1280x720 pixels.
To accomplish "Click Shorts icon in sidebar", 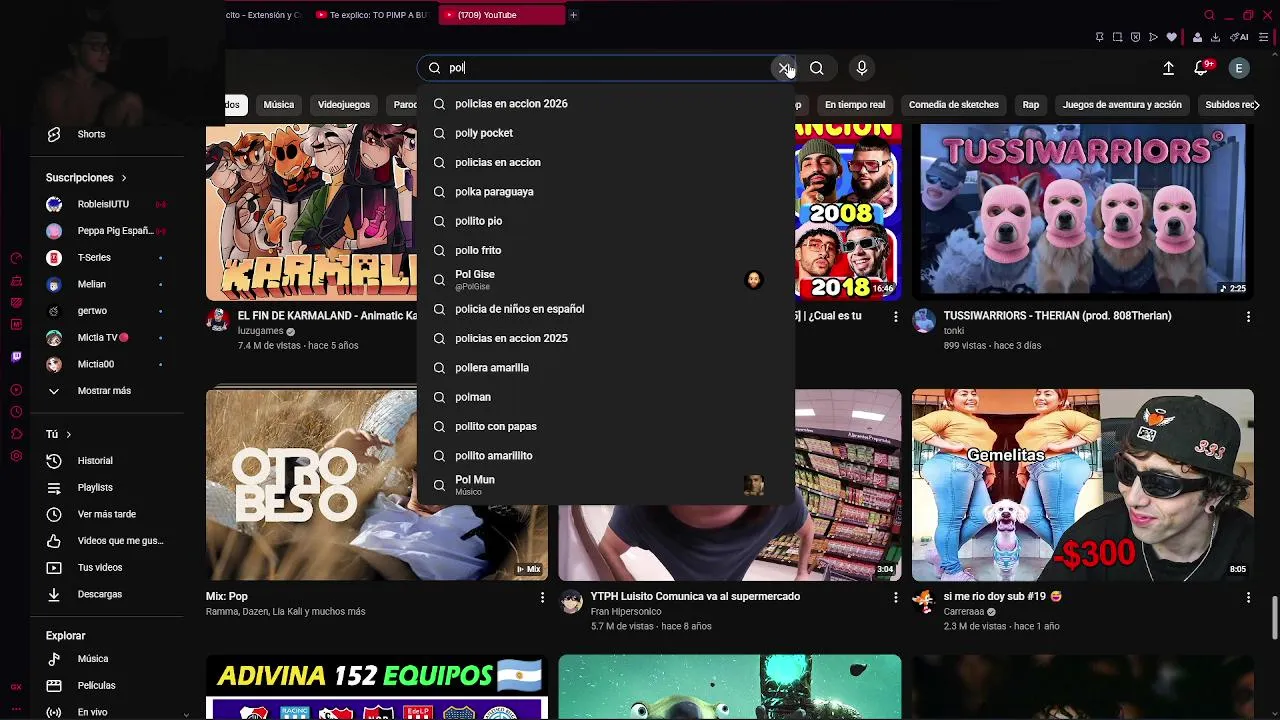I will (x=54, y=134).
